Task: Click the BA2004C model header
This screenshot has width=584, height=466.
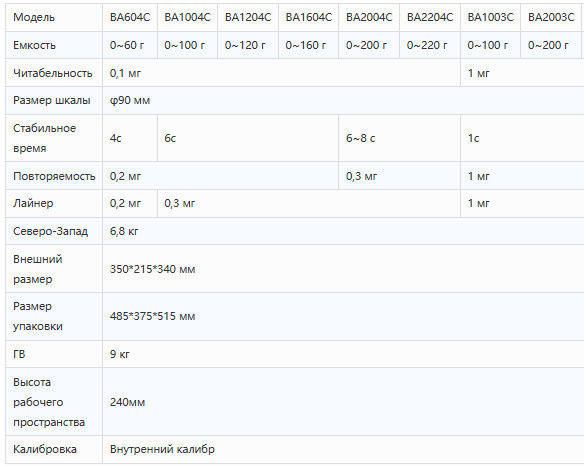Action: [x=369, y=18]
